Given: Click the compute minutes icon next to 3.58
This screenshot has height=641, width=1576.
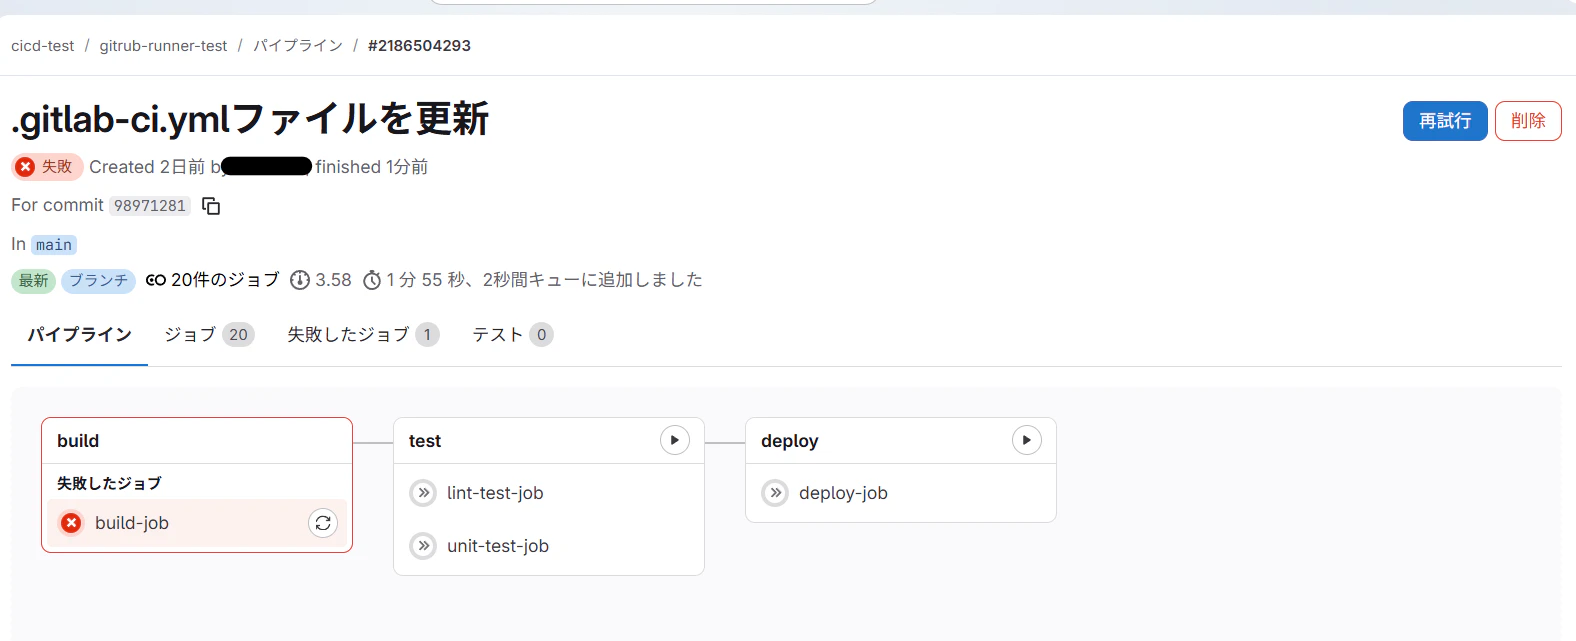Looking at the screenshot, I should [299, 280].
